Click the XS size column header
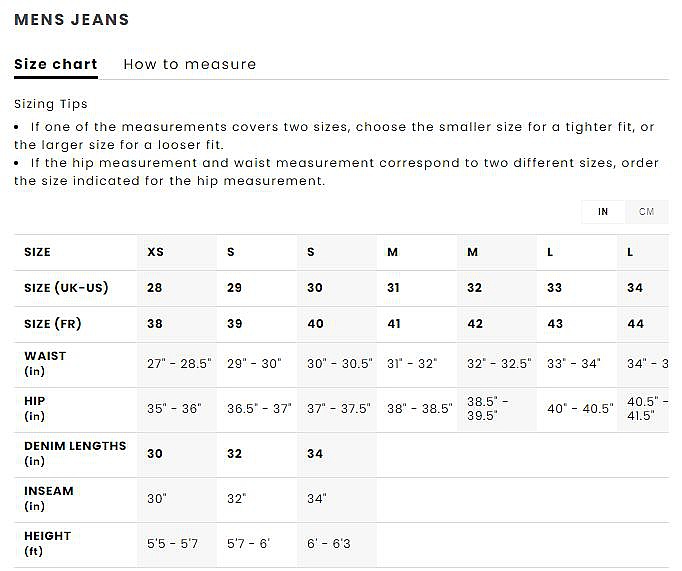This screenshot has width=682, height=571. tap(156, 252)
